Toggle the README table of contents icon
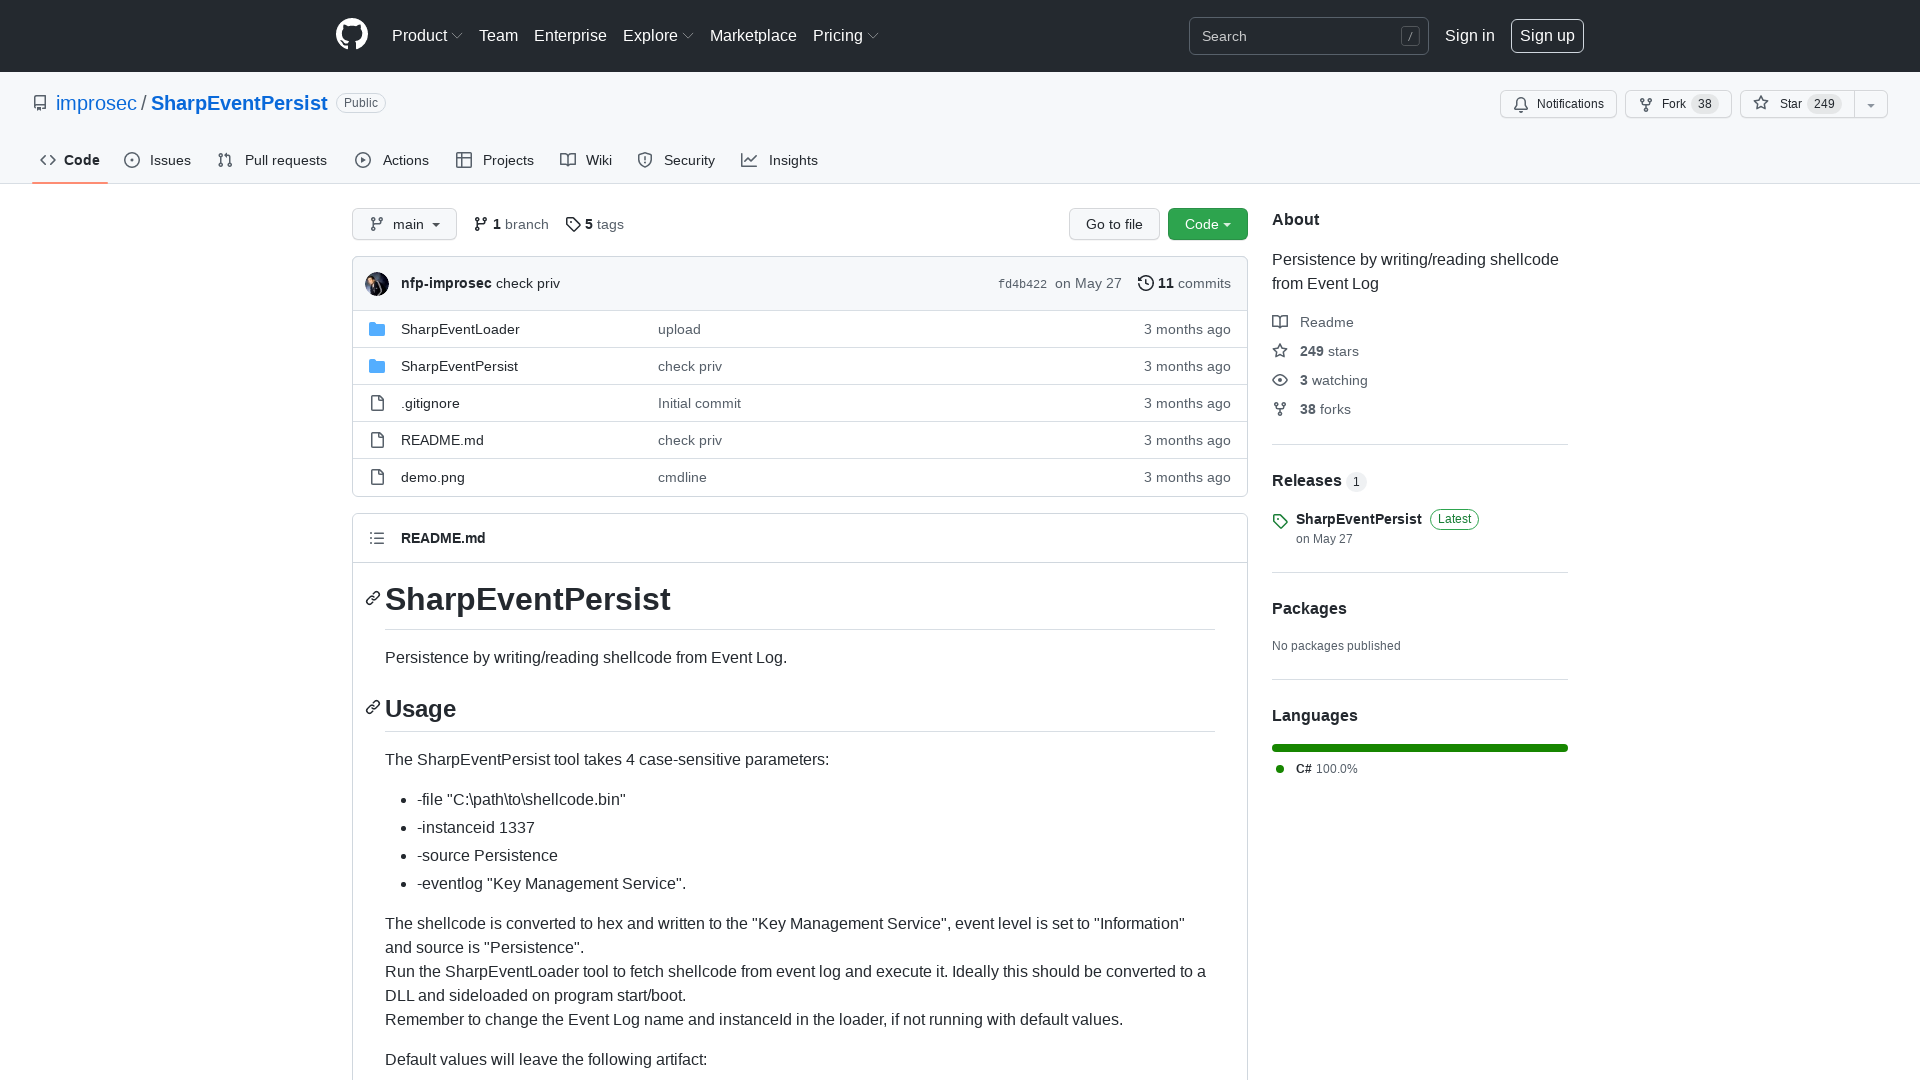Viewport: 1920px width, 1080px height. tap(377, 538)
